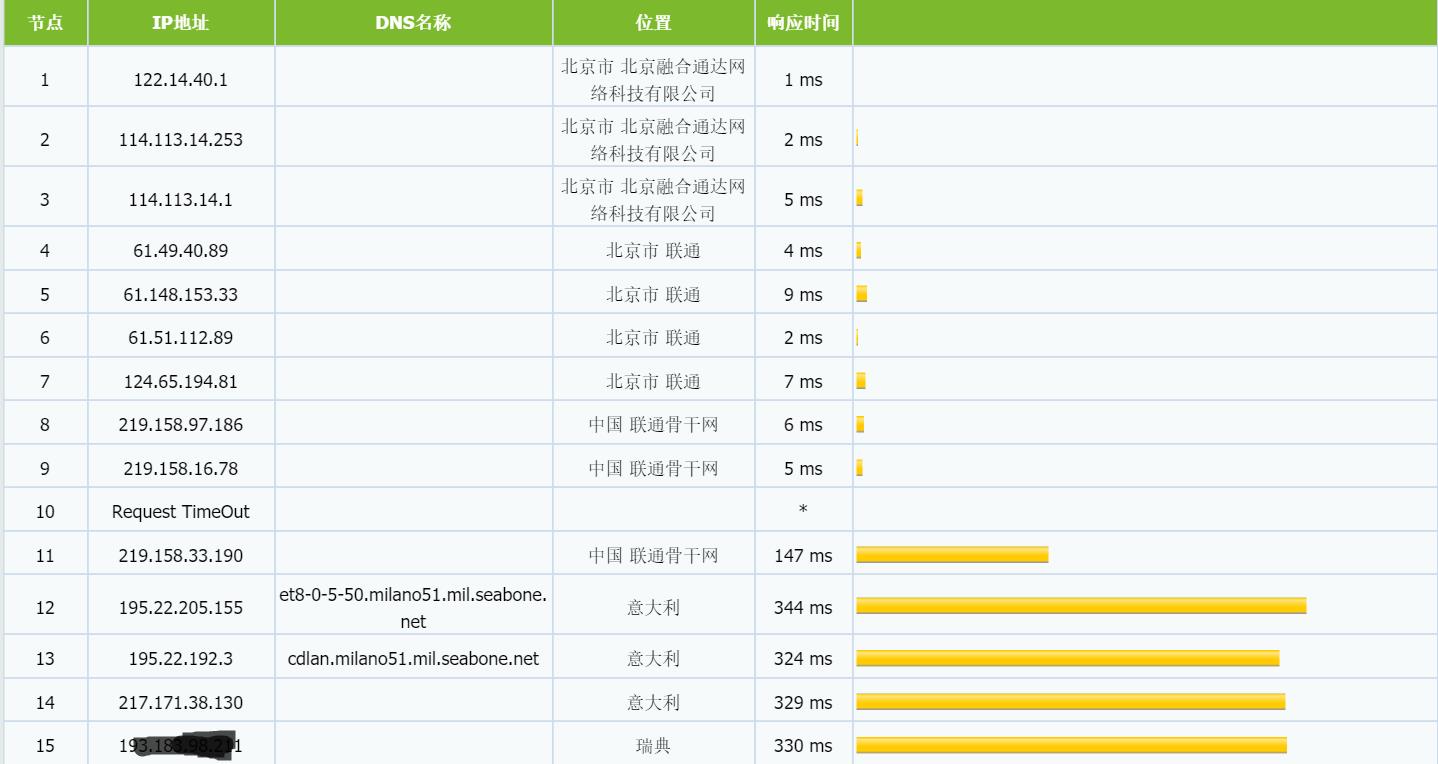Click DNS name et8-0-5-50.milano51.mil.seabone.net

(x=413, y=608)
